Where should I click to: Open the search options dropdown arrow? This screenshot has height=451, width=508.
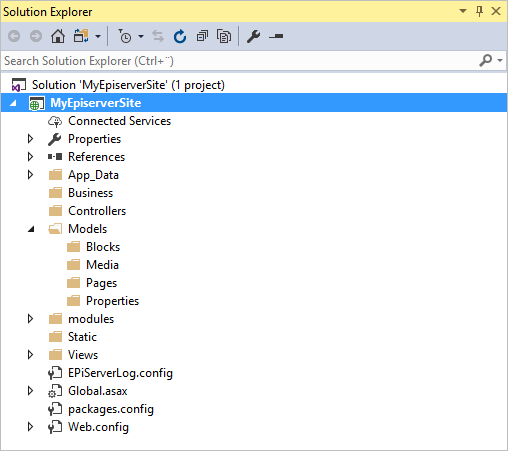[500, 60]
